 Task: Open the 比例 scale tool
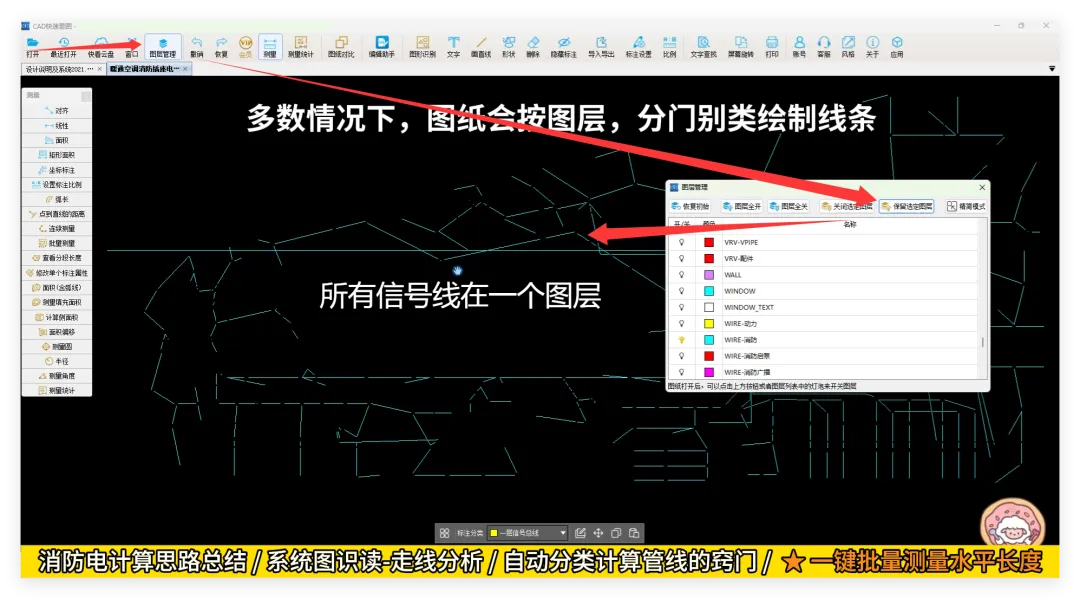click(669, 47)
